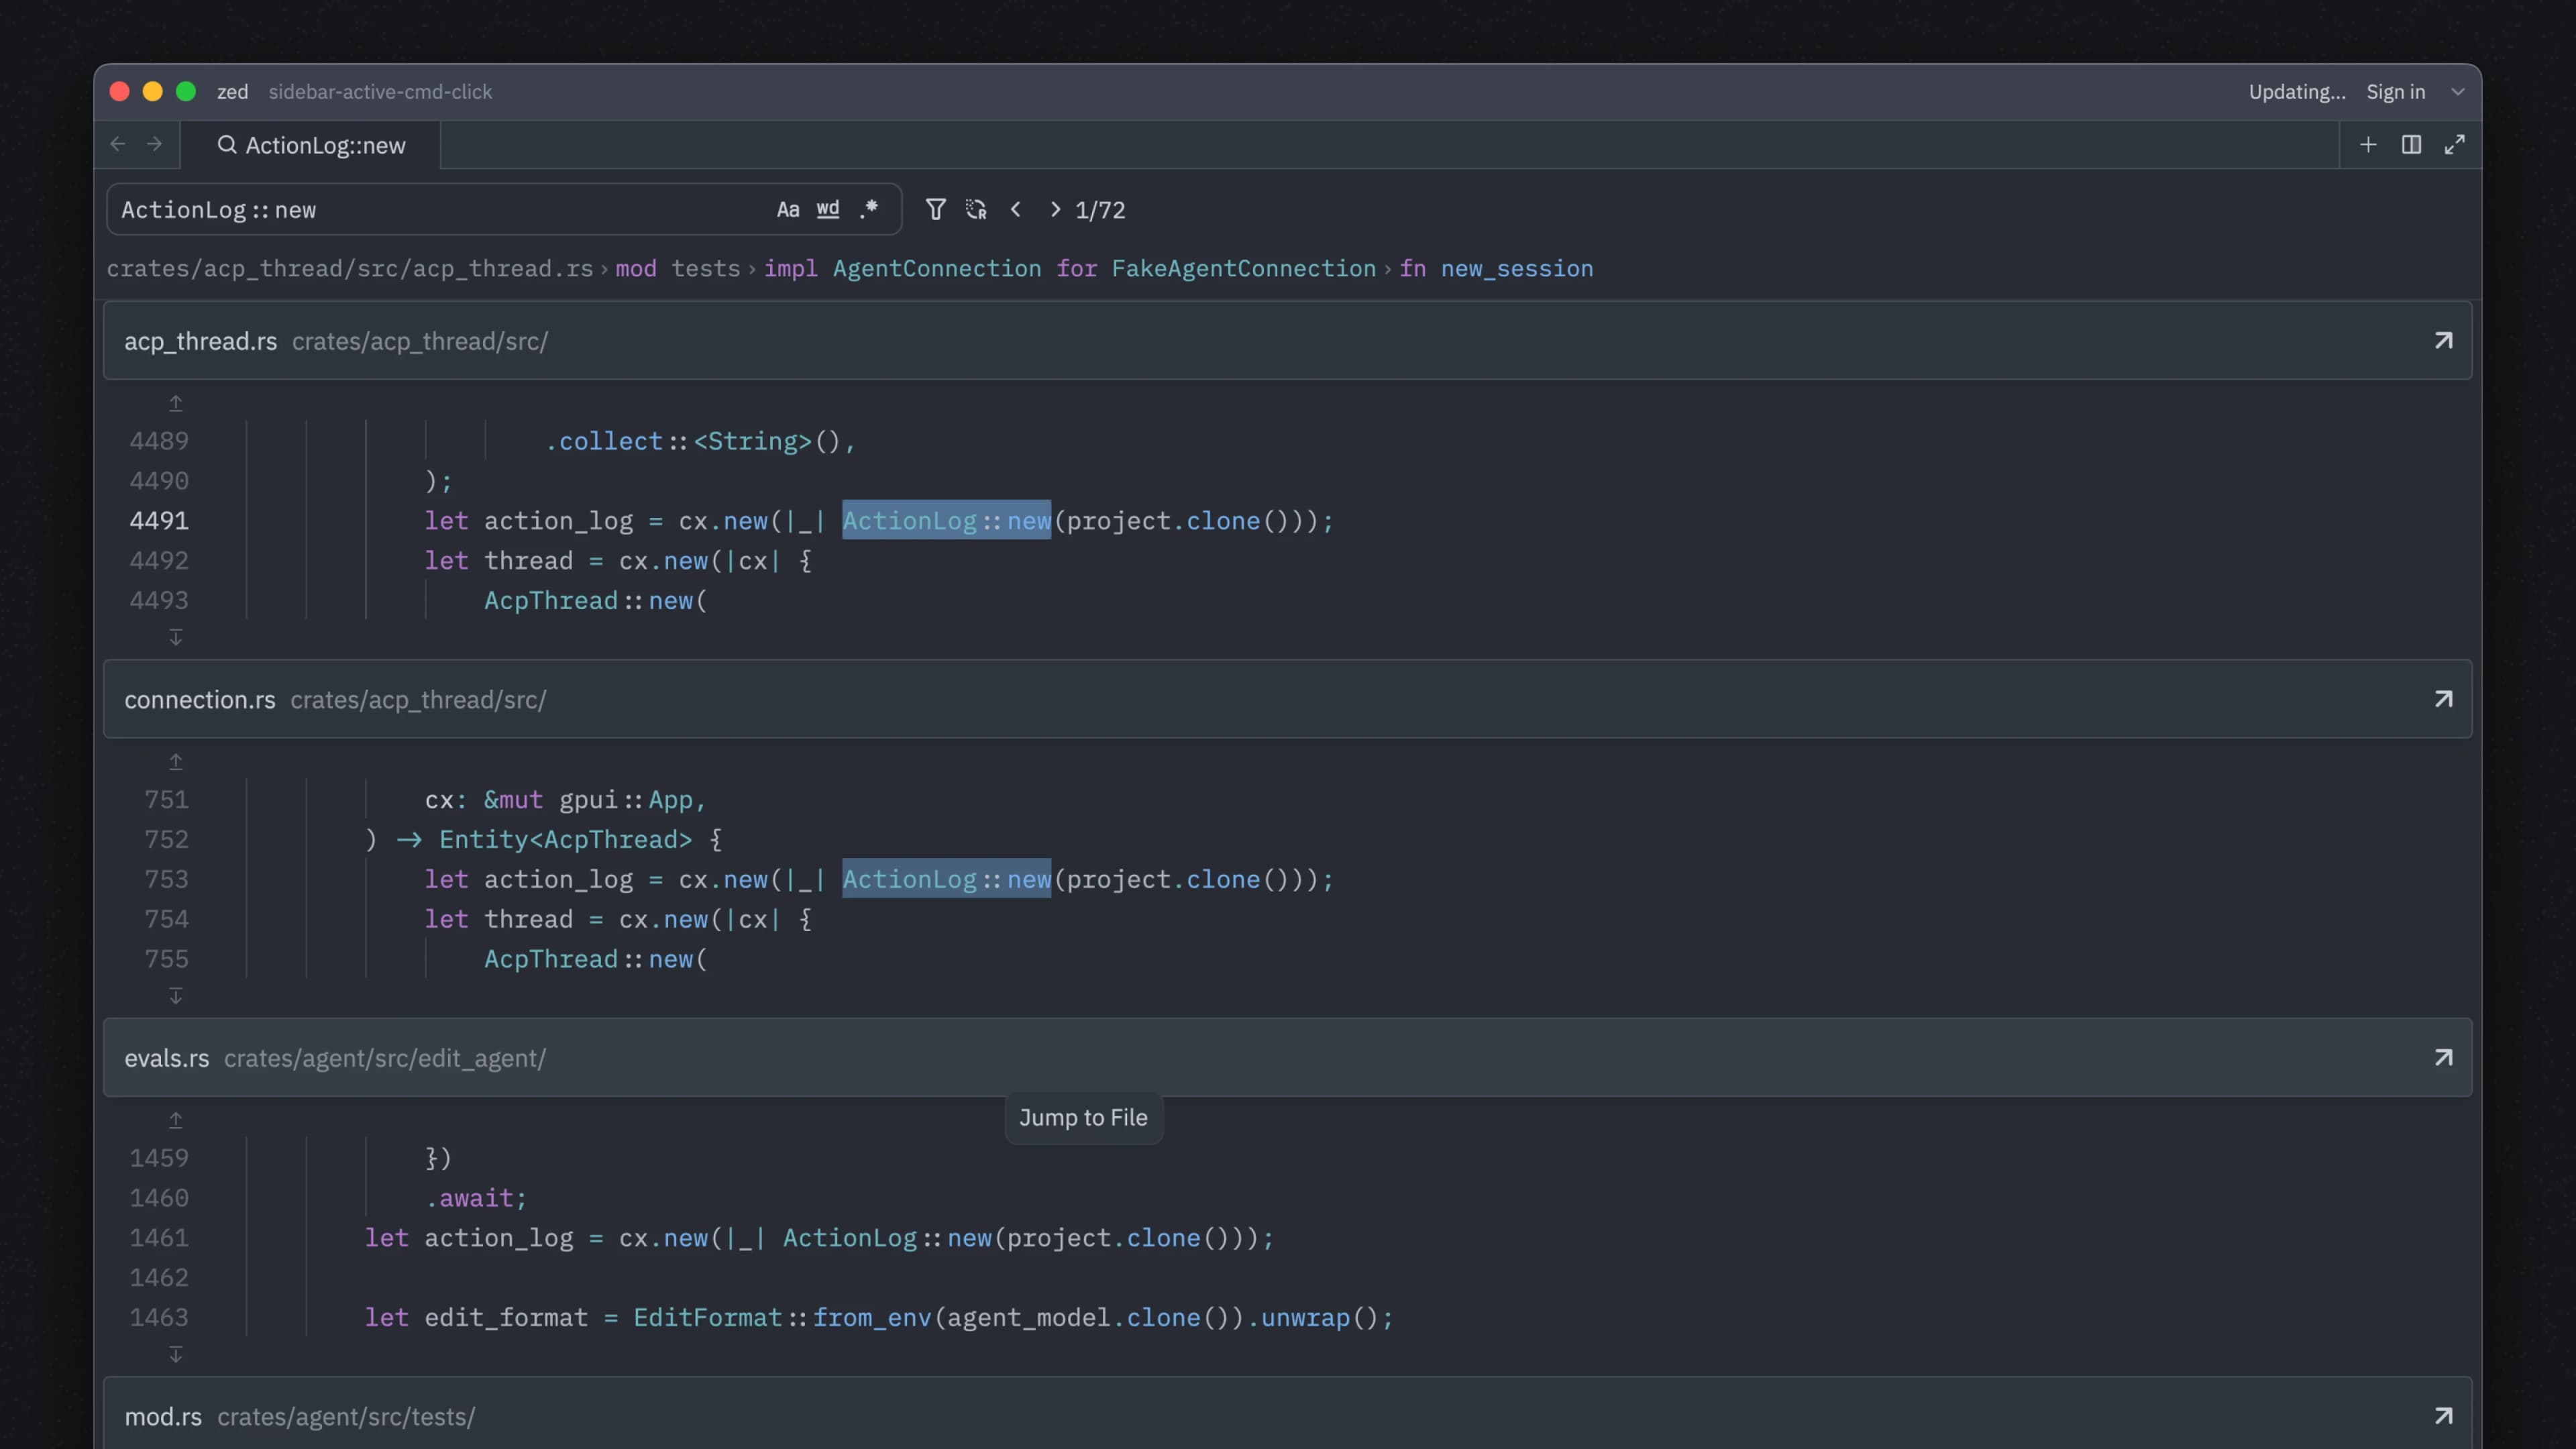Select the ActionLog::new search tab
The width and height of the screenshot is (2576, 1449).
[x=311, y=145]
